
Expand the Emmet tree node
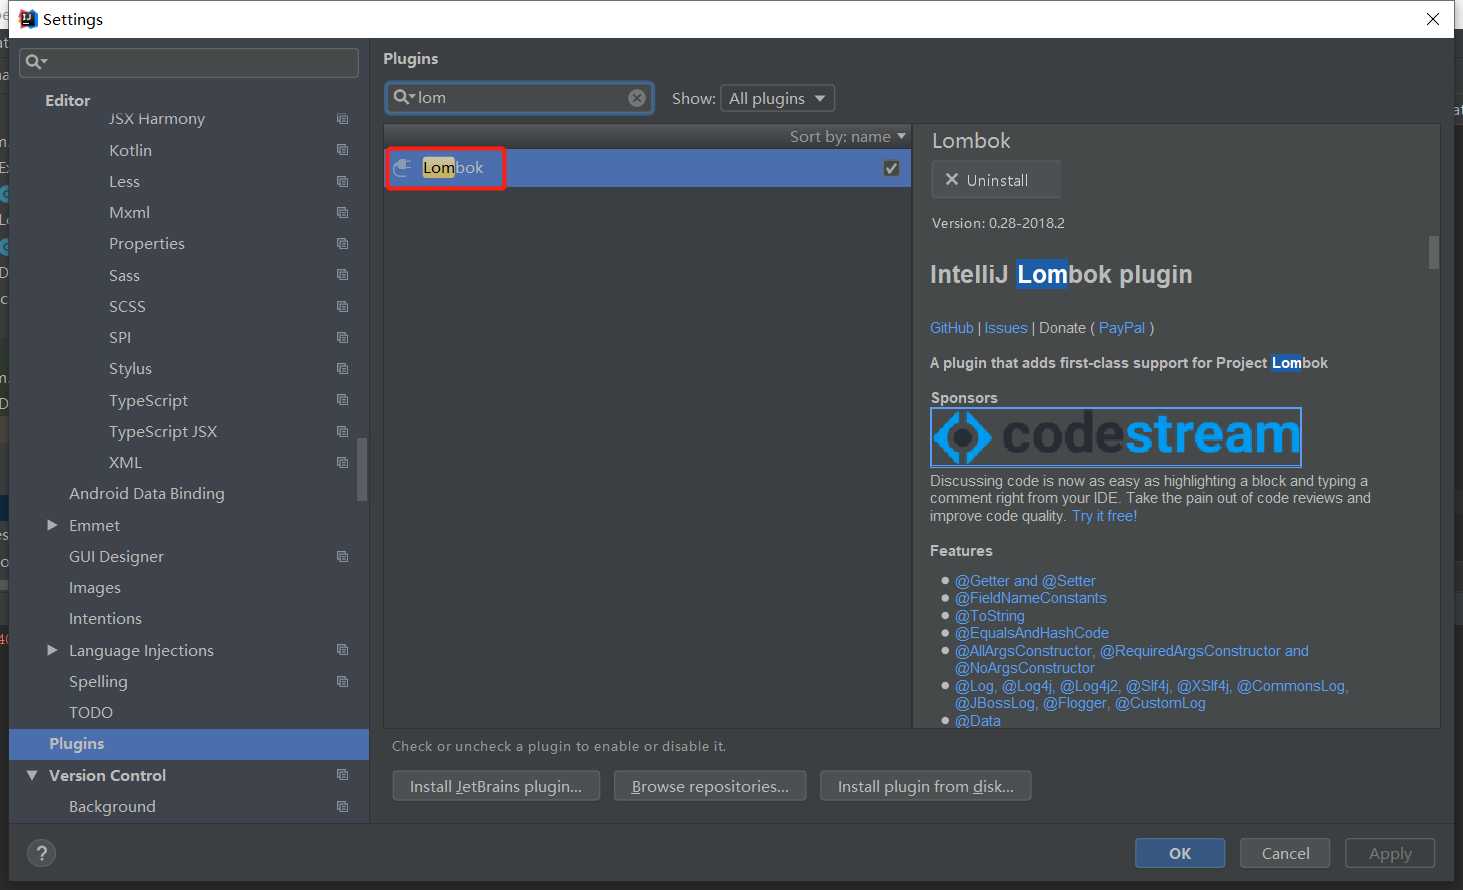coord(52,525)
